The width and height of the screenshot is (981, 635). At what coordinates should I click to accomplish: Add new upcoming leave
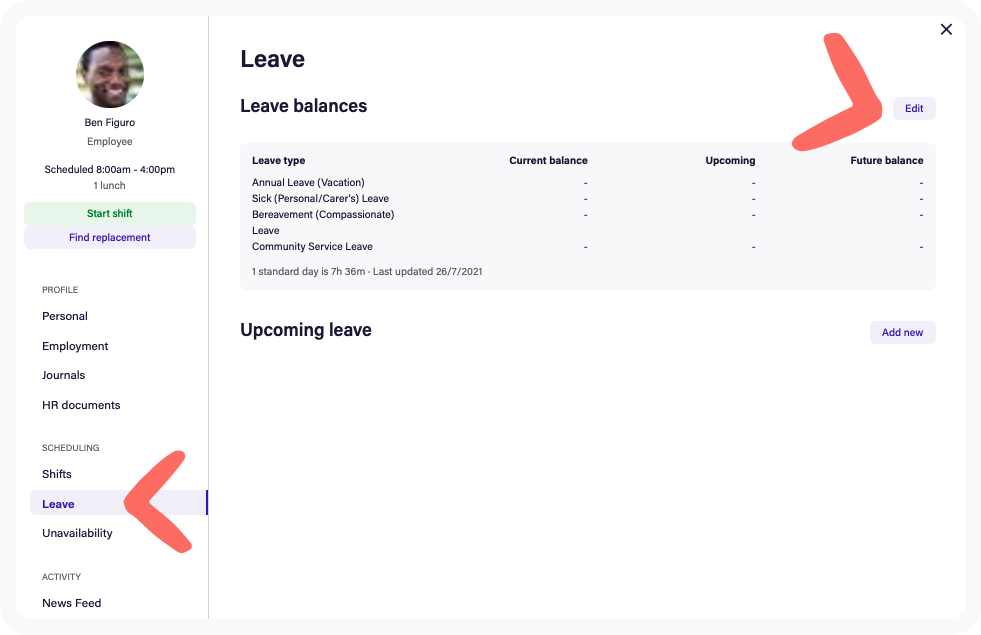(902, 332)
